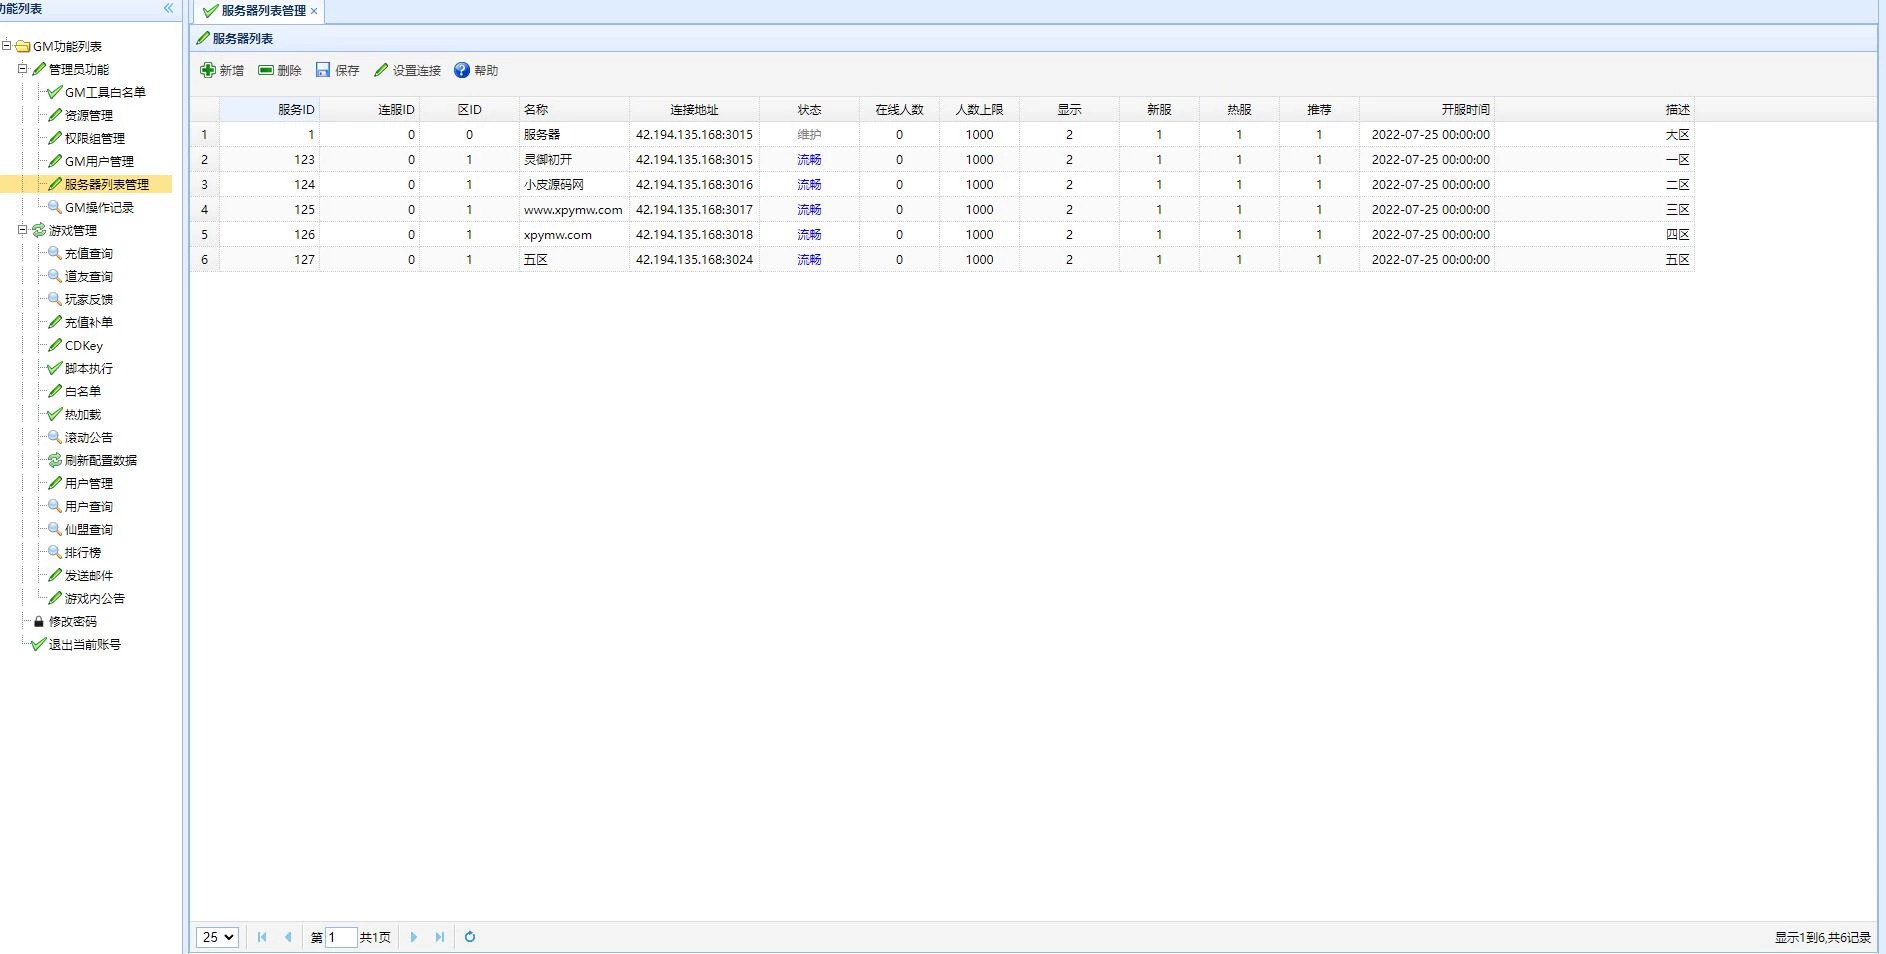The width and height of the screenshot is (1886, 954).
Task: Open 帮助 help question mark icon
Action: point(462,70)
